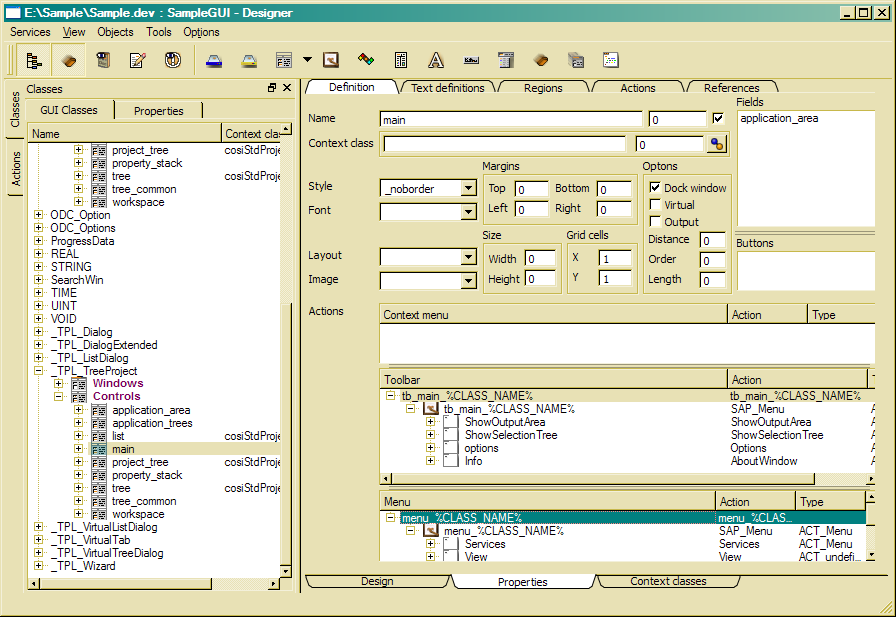Screen dimensions: 896x617
Task: Switch to the Context classes bottom tab
Action: point(668,581)
